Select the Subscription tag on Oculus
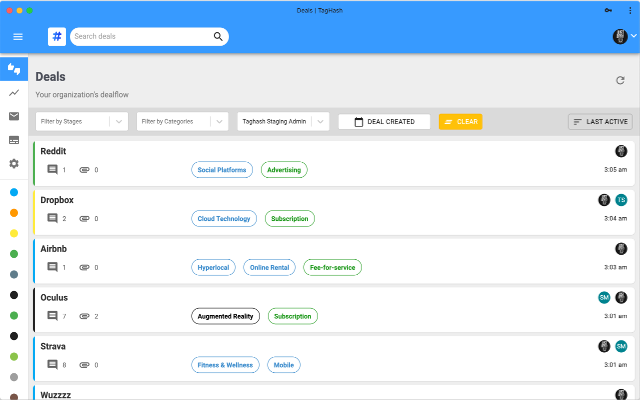Viewport: 640px width, 400px height. [293, 316]
